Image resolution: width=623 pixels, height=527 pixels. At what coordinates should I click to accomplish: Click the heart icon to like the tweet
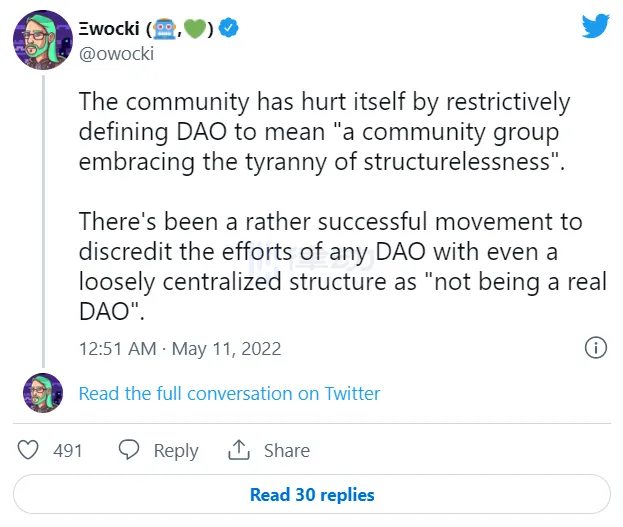30,451
